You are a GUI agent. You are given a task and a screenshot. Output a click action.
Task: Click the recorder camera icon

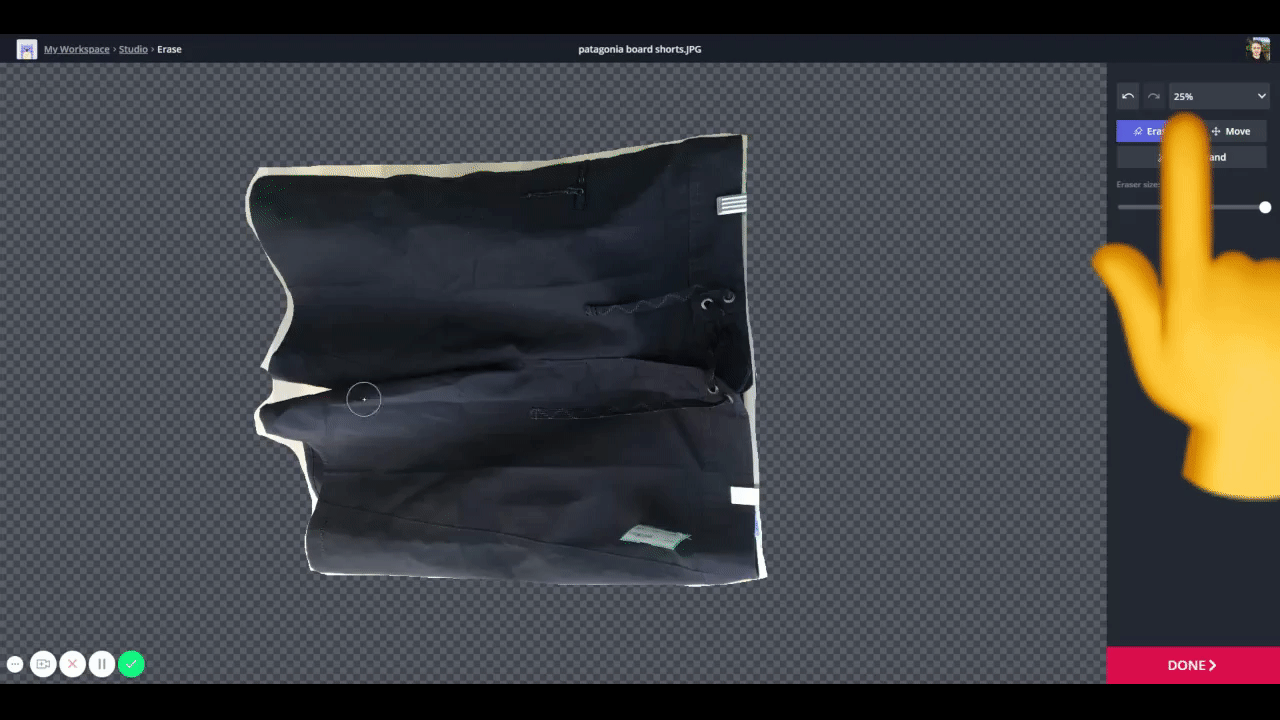pos(43,664)
